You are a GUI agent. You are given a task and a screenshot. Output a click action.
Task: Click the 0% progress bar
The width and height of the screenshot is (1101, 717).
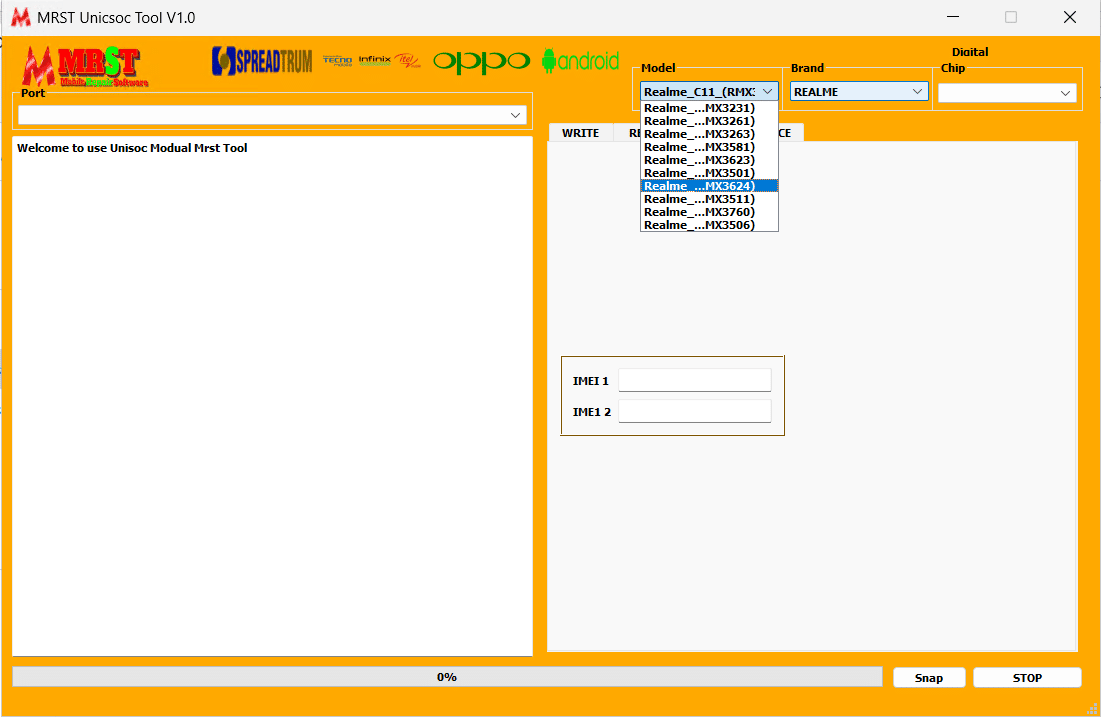pyautogui.click(x=446, y=677)
